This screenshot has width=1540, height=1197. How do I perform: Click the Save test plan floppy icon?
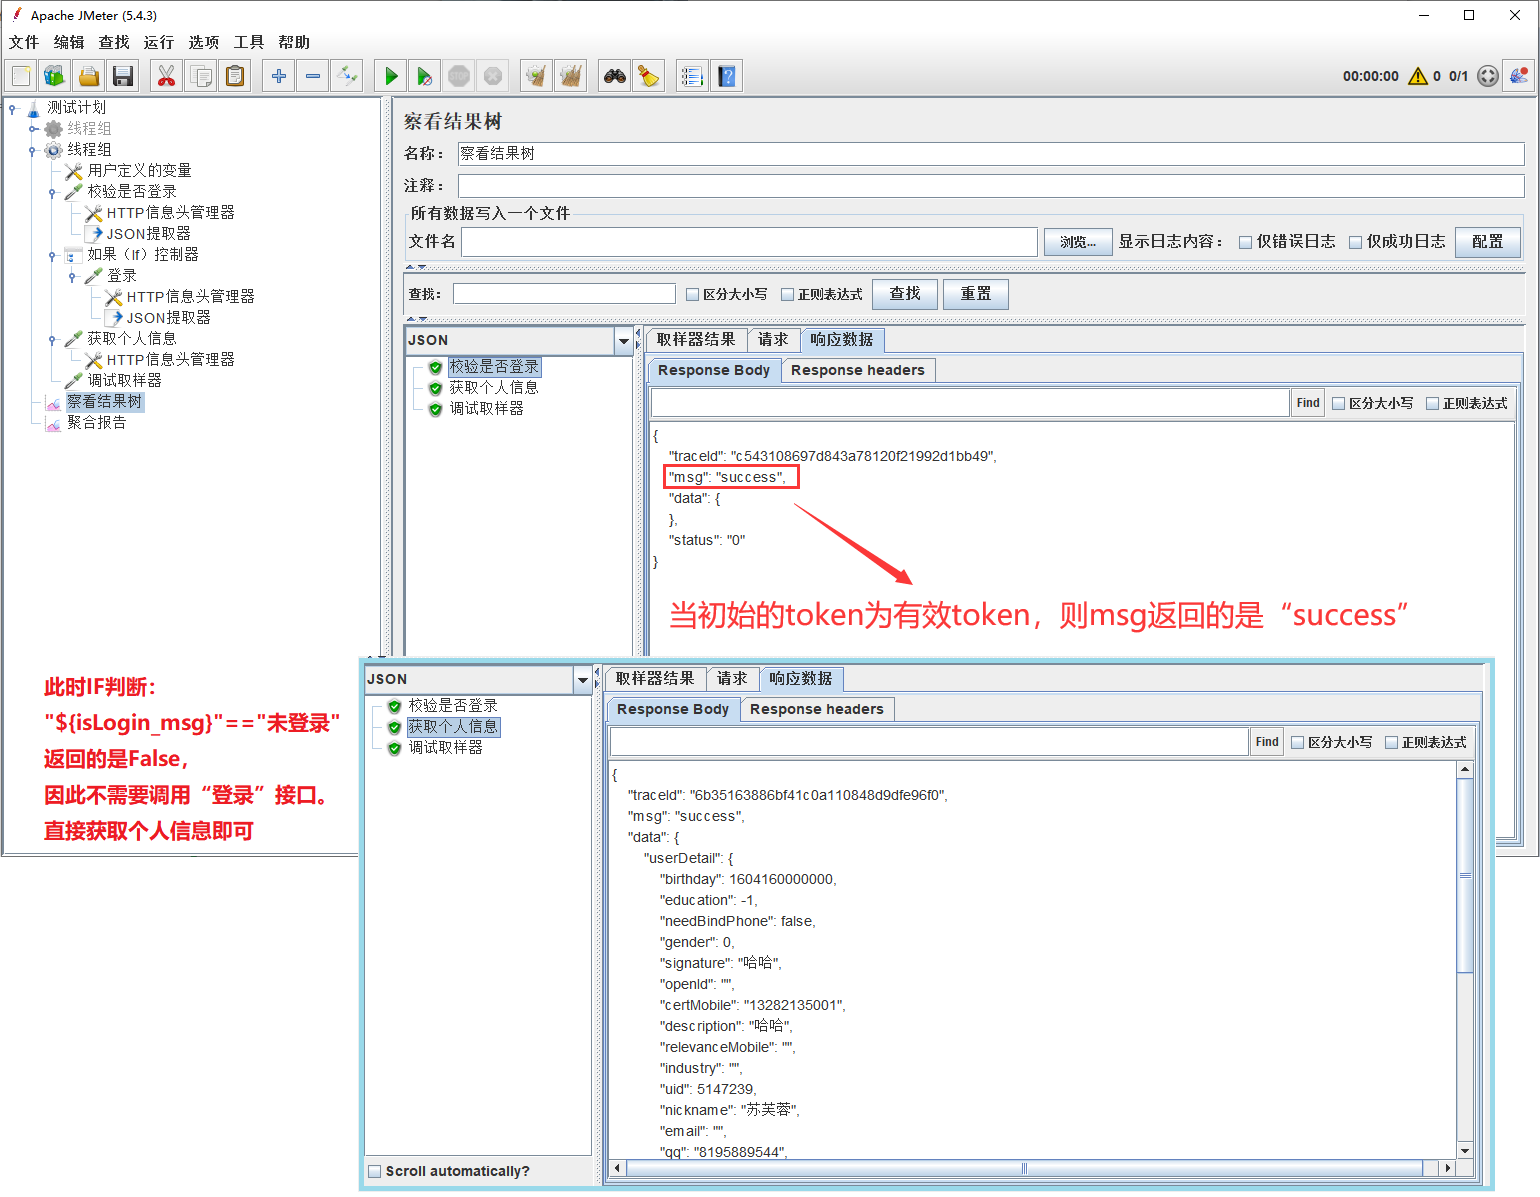[123, 76]
